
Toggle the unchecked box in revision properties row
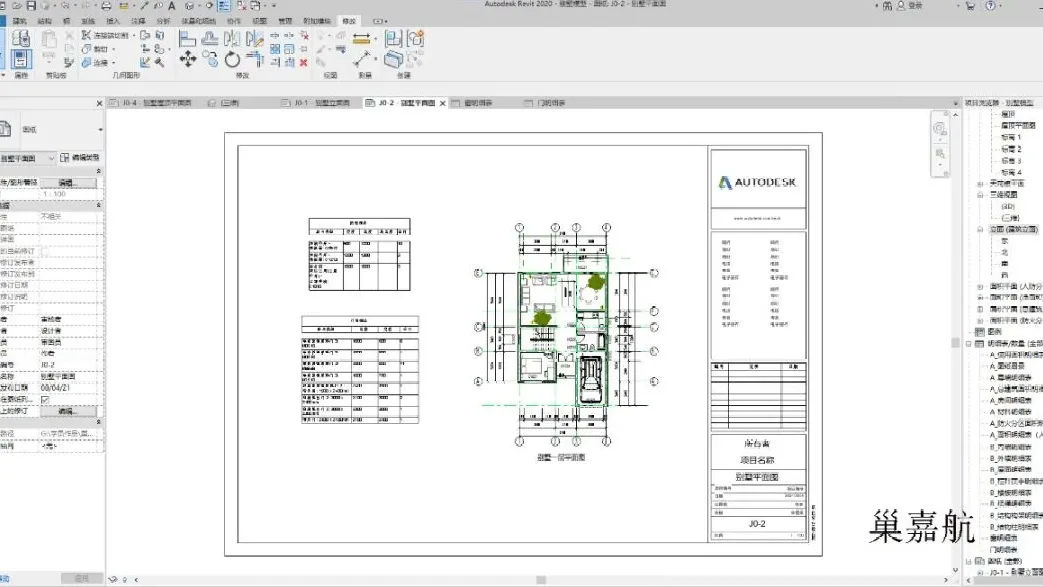45,251
